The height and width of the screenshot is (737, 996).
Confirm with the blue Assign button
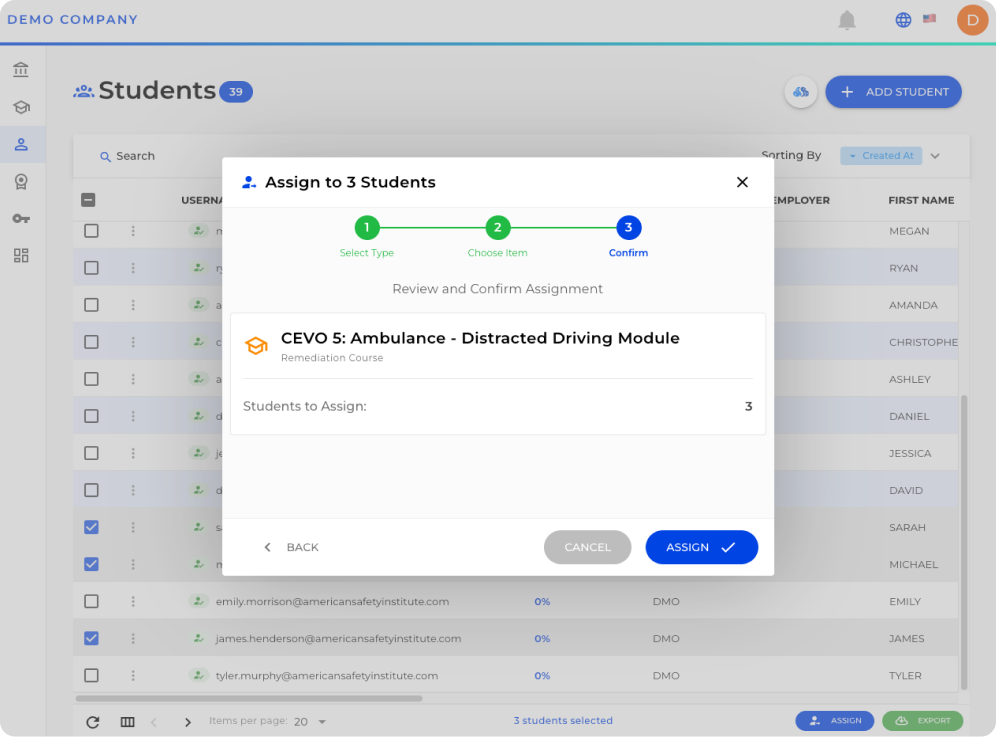[x=702, y=547]
